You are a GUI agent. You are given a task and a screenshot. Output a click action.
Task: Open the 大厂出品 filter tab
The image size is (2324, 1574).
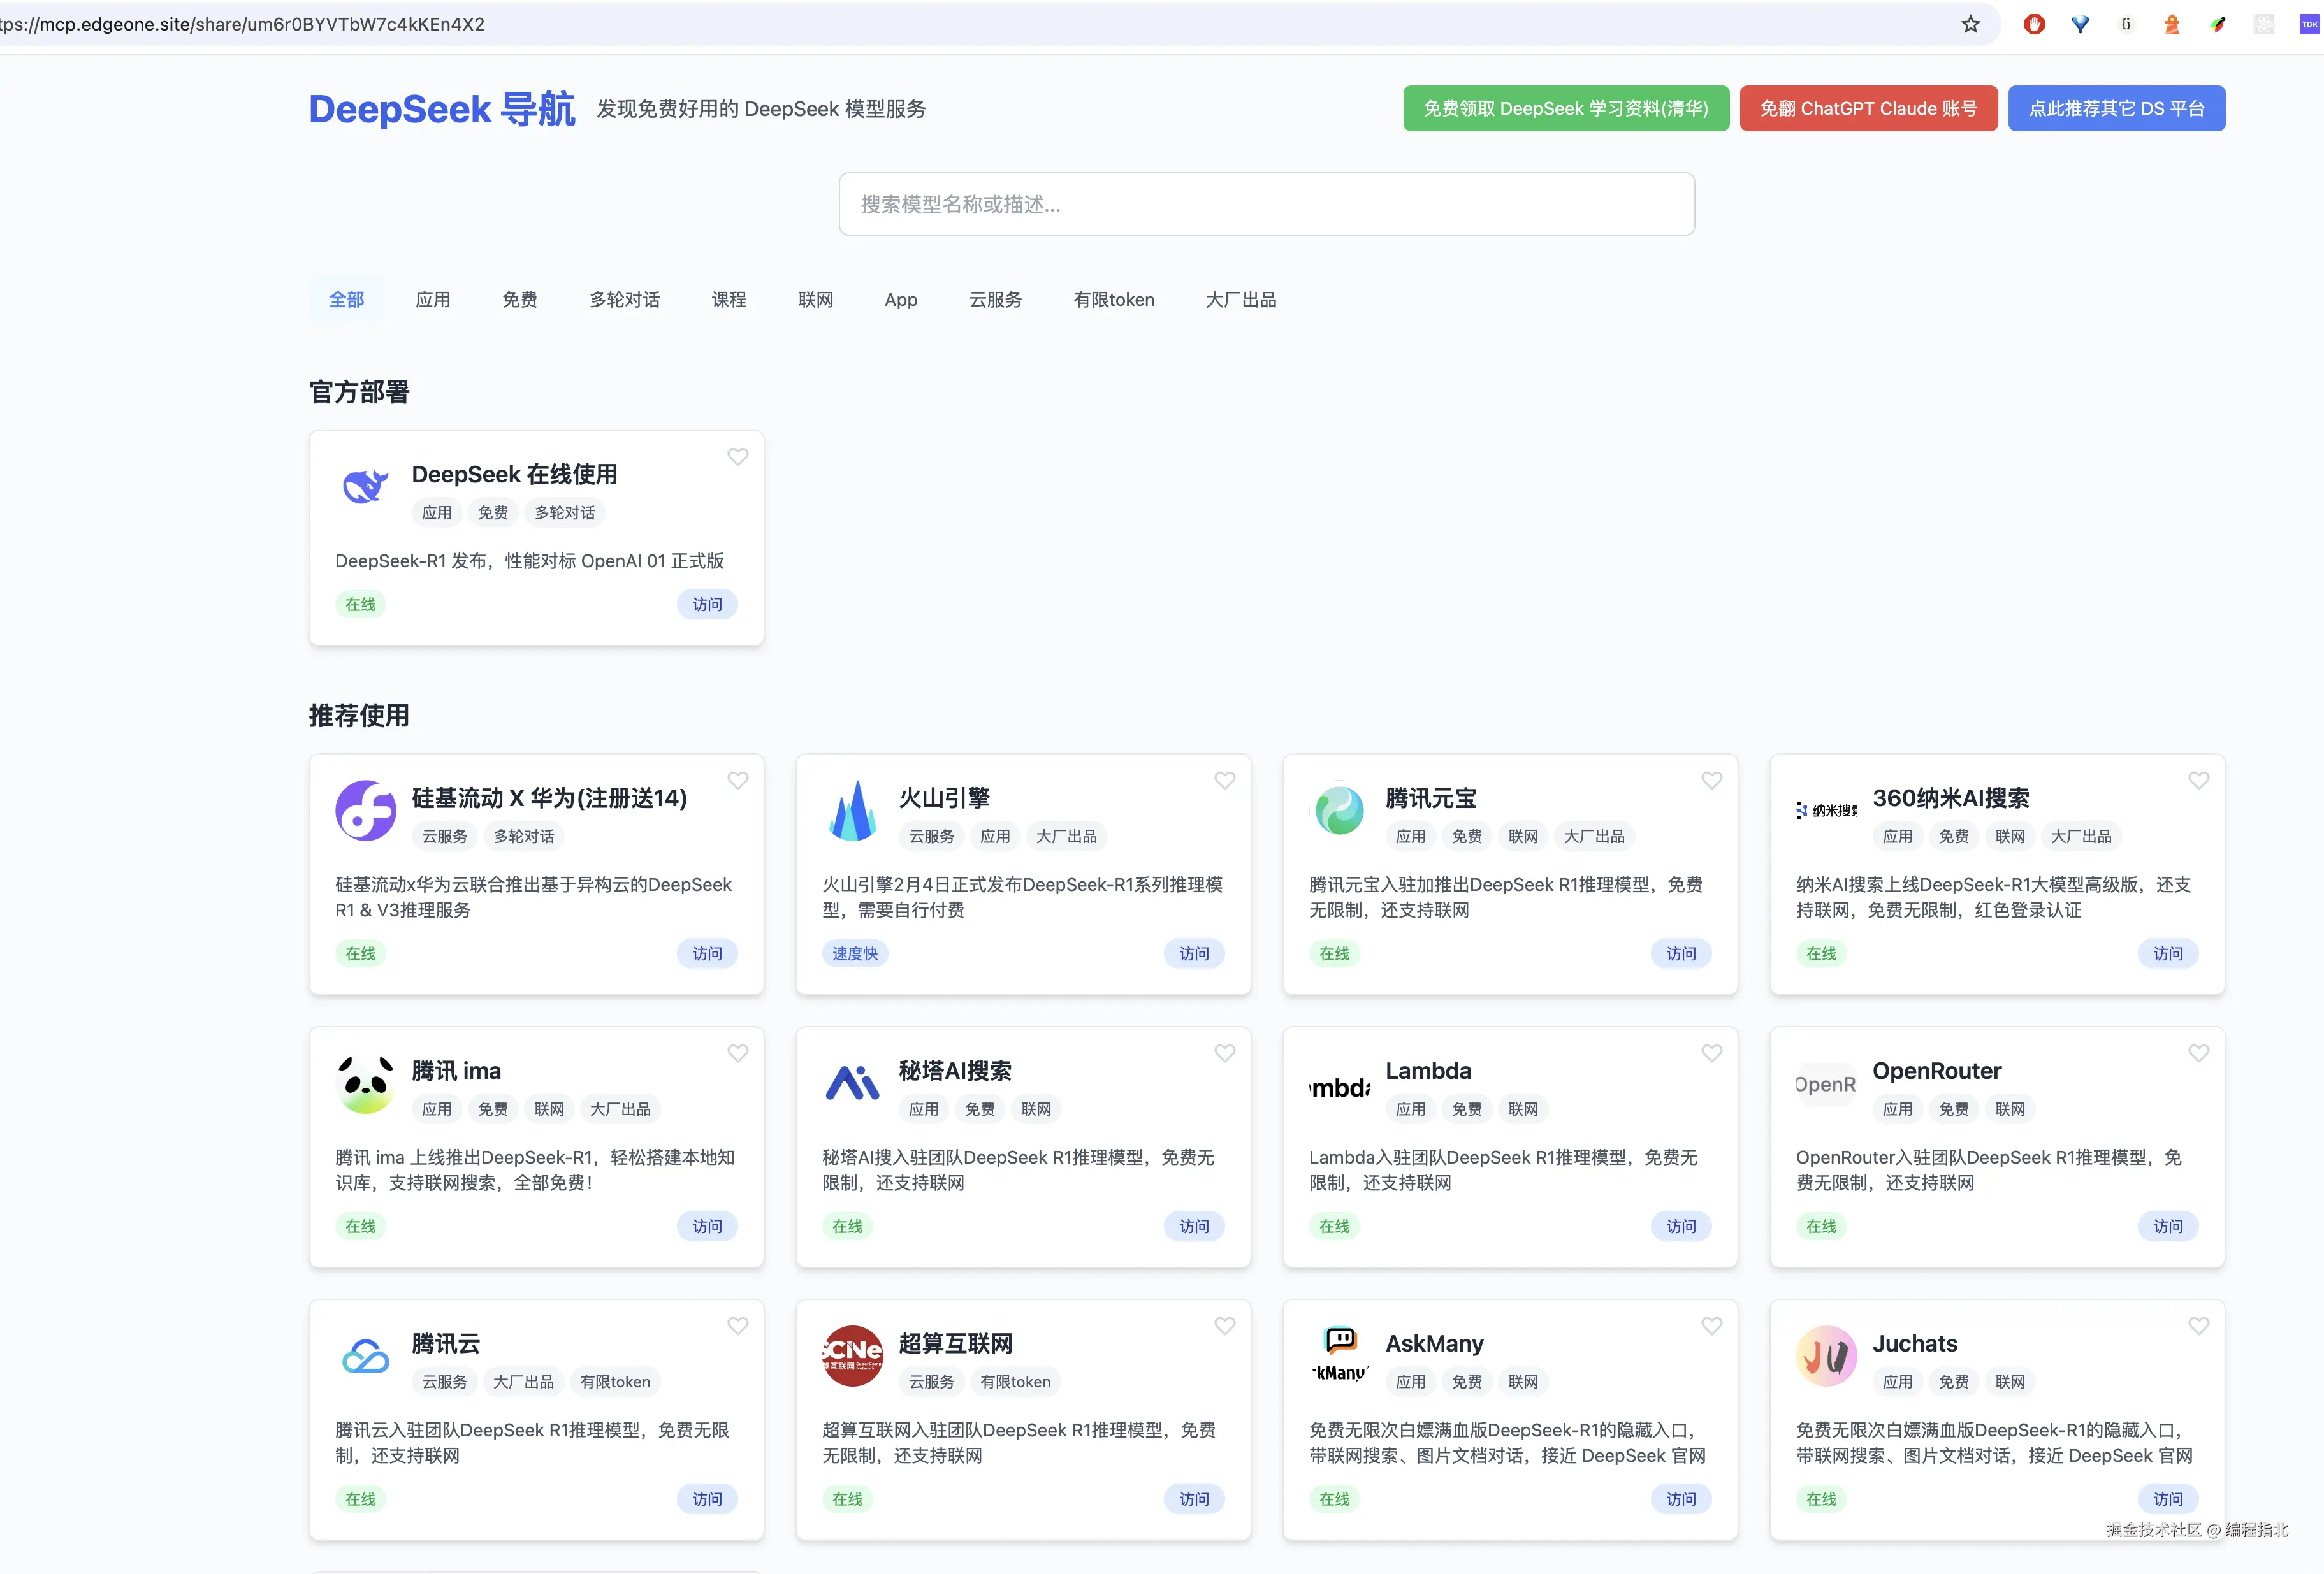(x=1240, y=300)
